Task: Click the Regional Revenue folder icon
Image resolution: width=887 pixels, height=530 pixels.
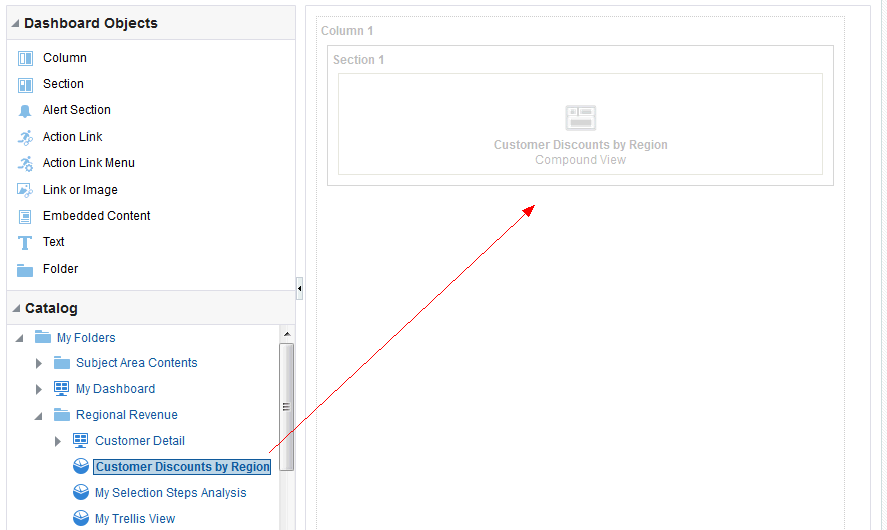Action: point(62,415)
